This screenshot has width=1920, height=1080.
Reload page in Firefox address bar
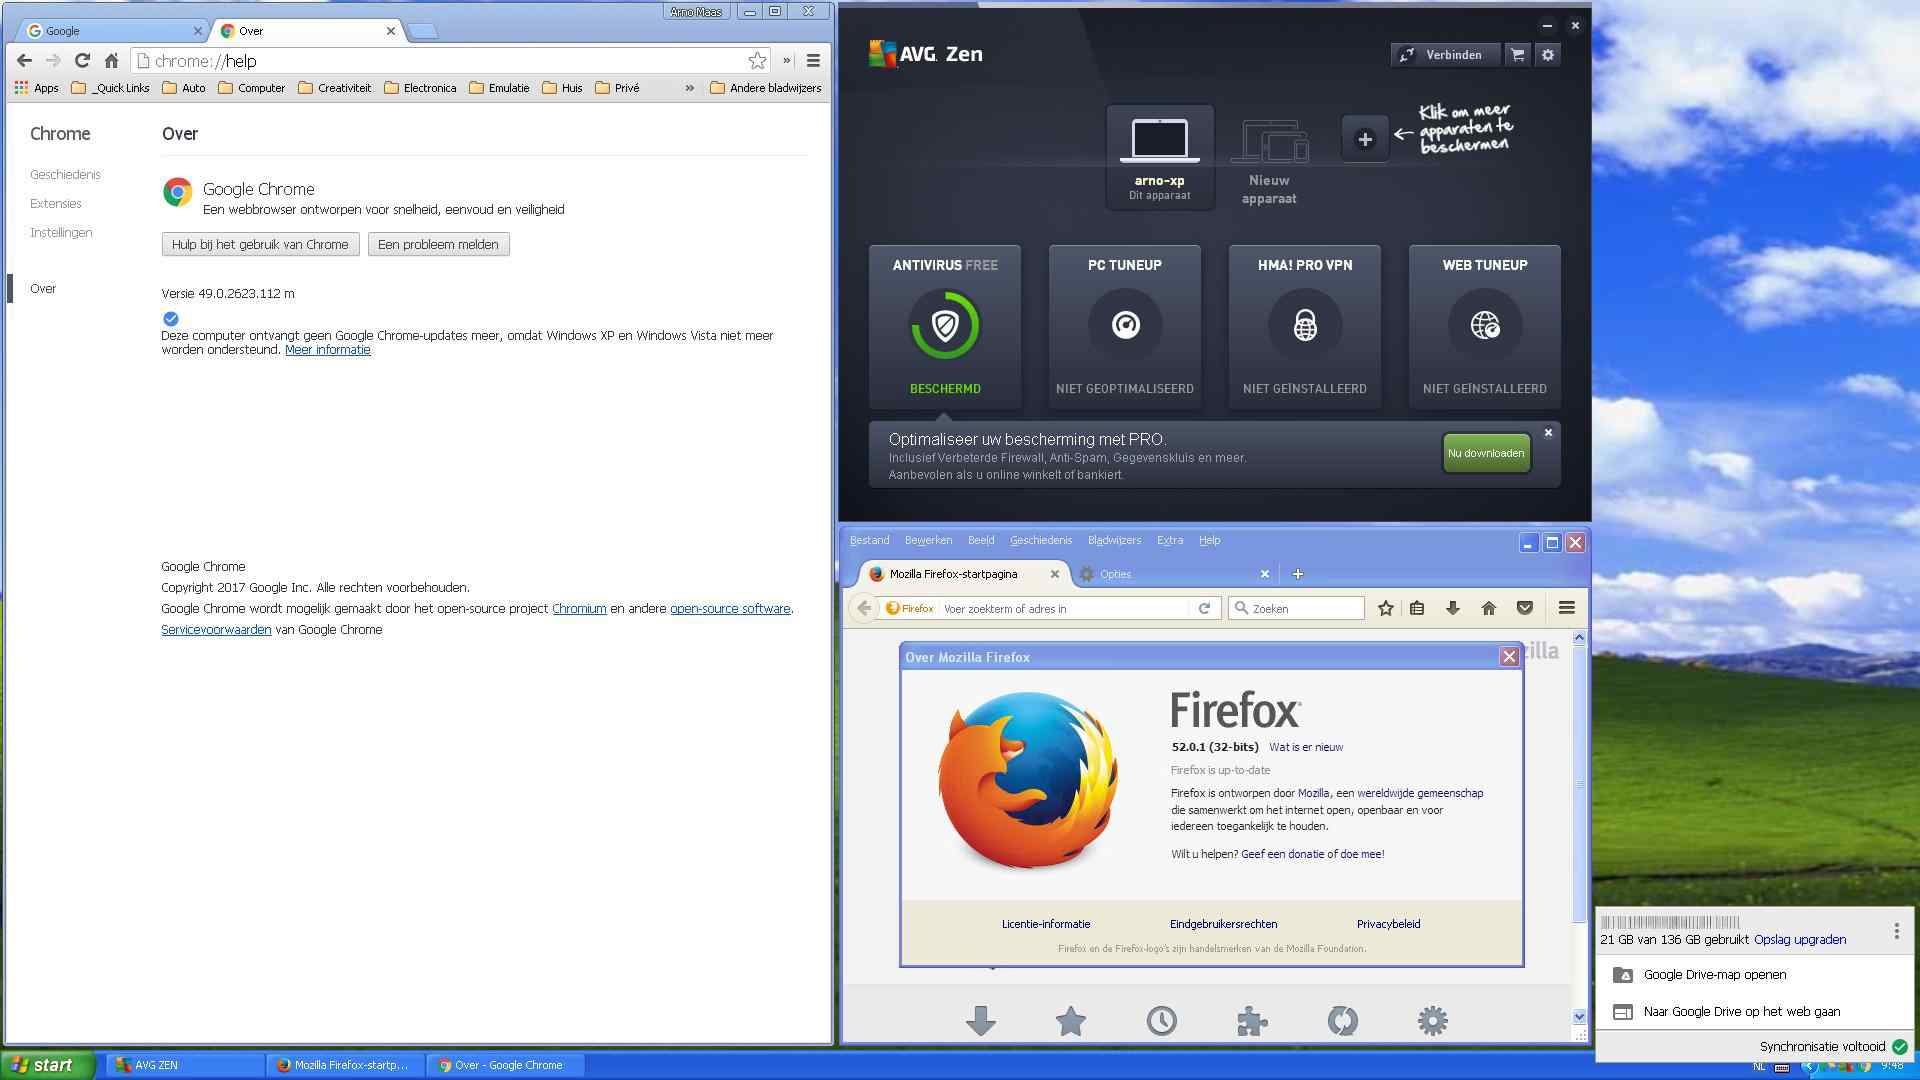(1204, 608)
